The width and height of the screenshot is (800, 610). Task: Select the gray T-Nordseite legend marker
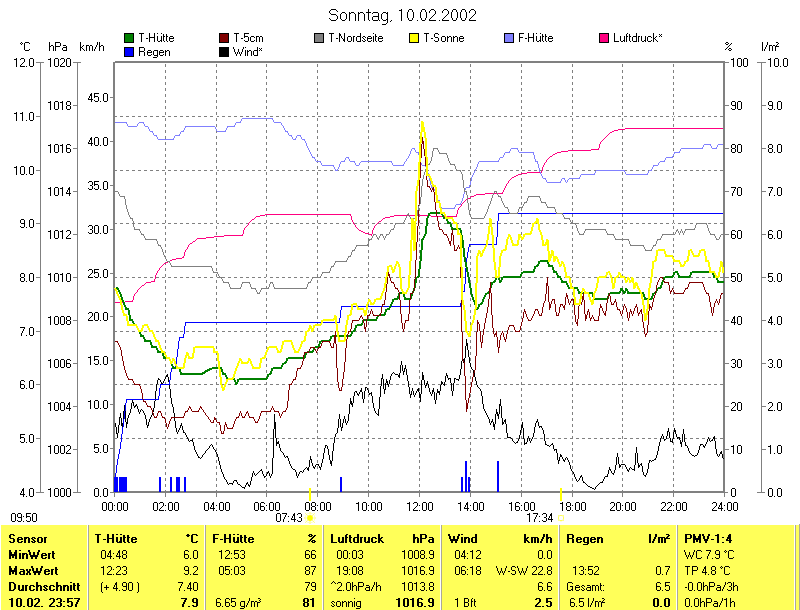pyautogui.click(x=319, y=38)
